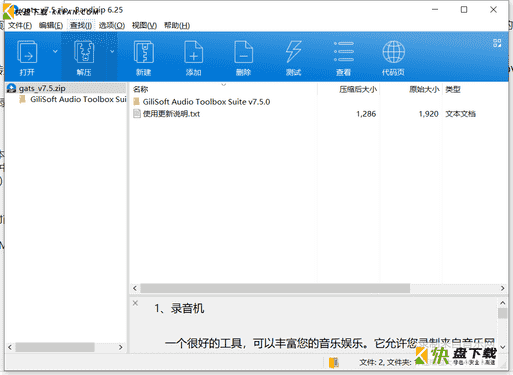This screenshot has width=513, height=375.
Task: Open the Edit (编辑) menu
Action: [51, 26]
